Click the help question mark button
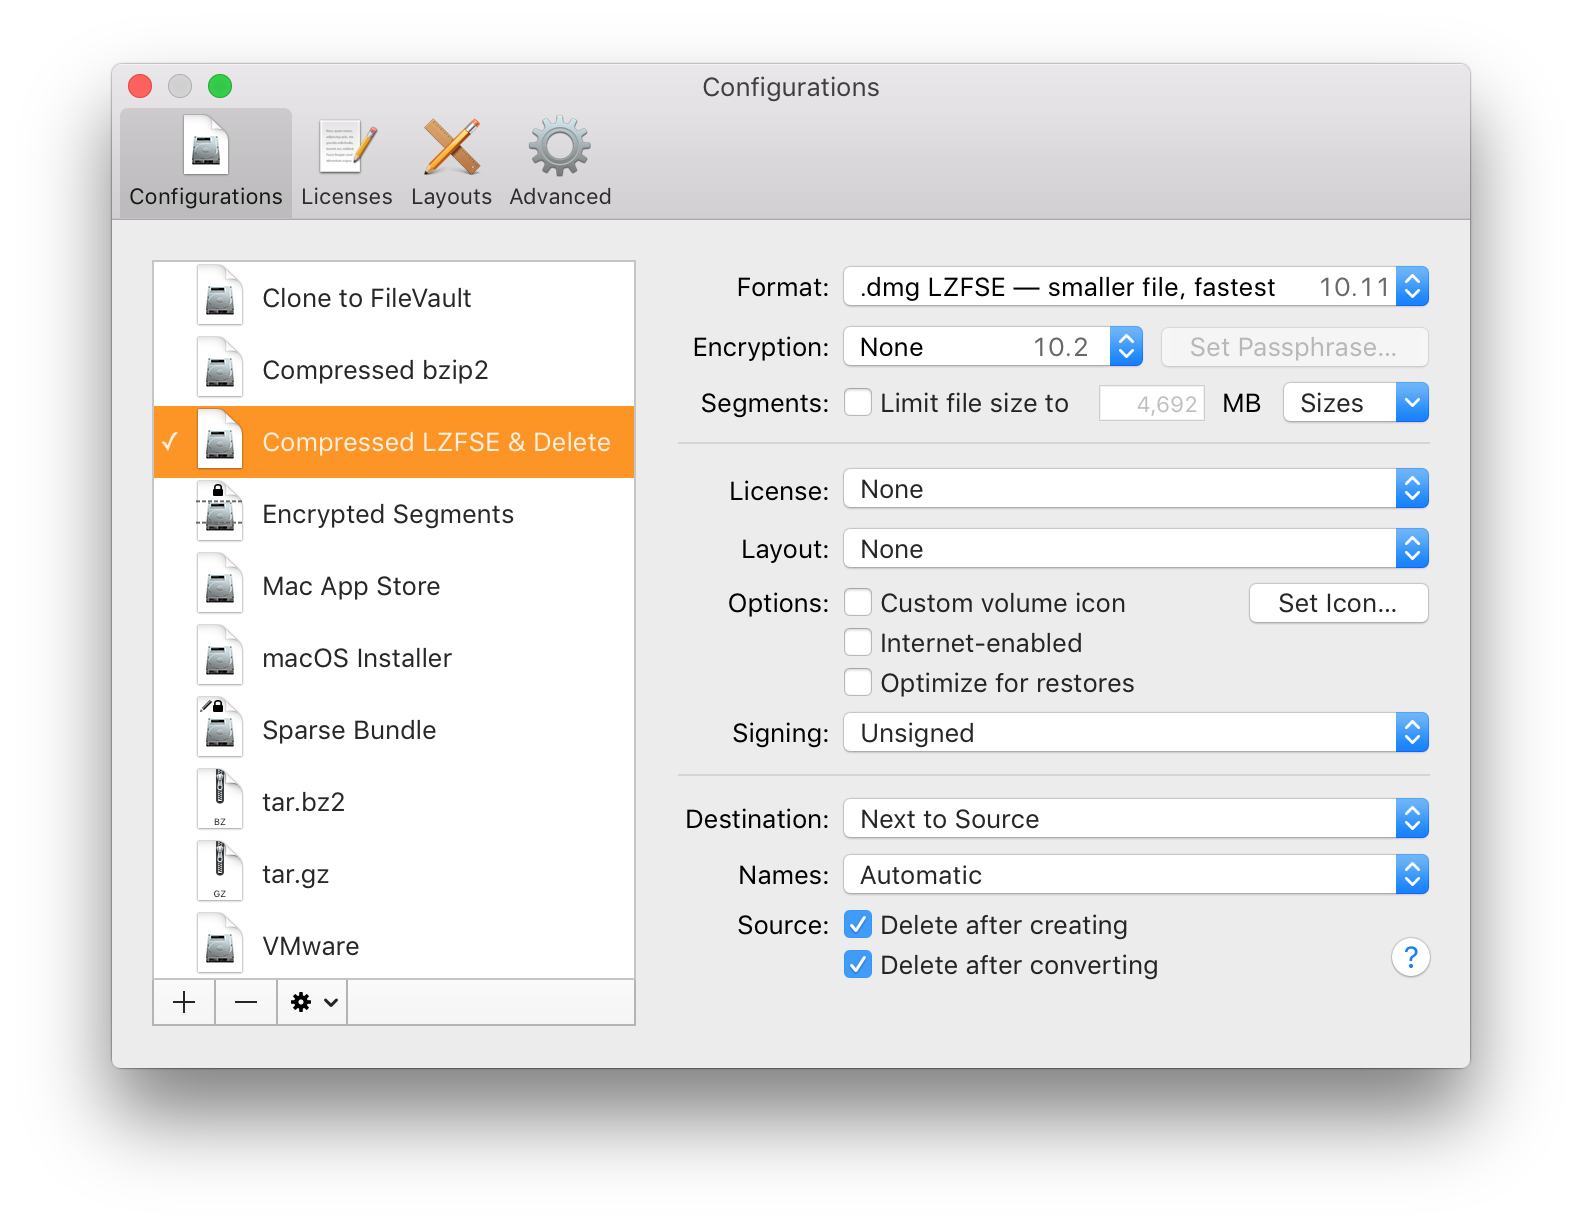This screenshot has width=1582, height=1228. [x=1410, y=958]
